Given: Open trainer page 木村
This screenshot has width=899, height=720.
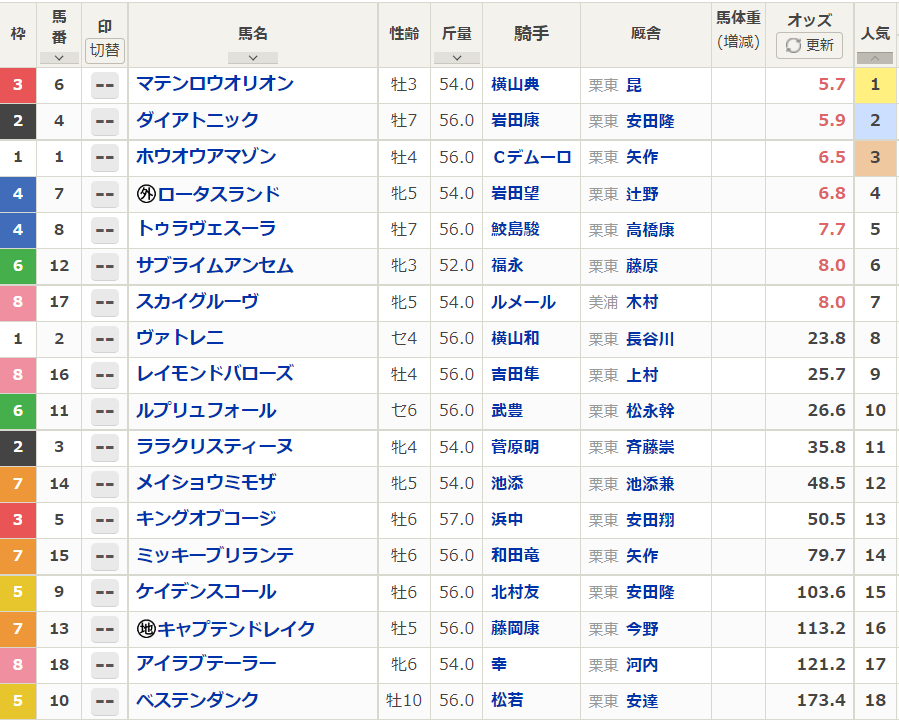Looking at the screenshot, I should click(x=642, y=302).
